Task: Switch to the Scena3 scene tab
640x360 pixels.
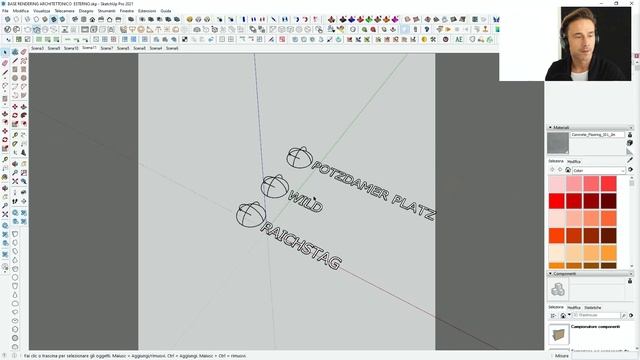Action: coord(37,48)
